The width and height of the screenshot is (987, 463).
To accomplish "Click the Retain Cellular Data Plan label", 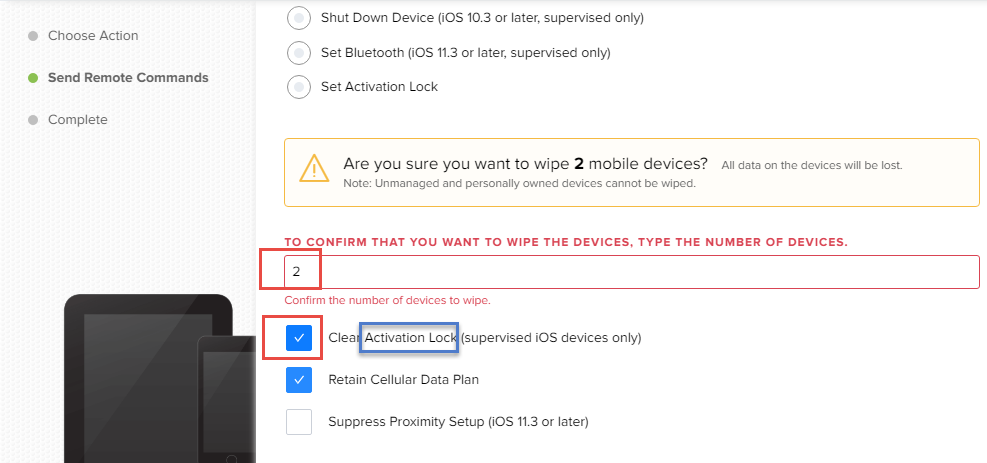I will click(x=403, y=380).
